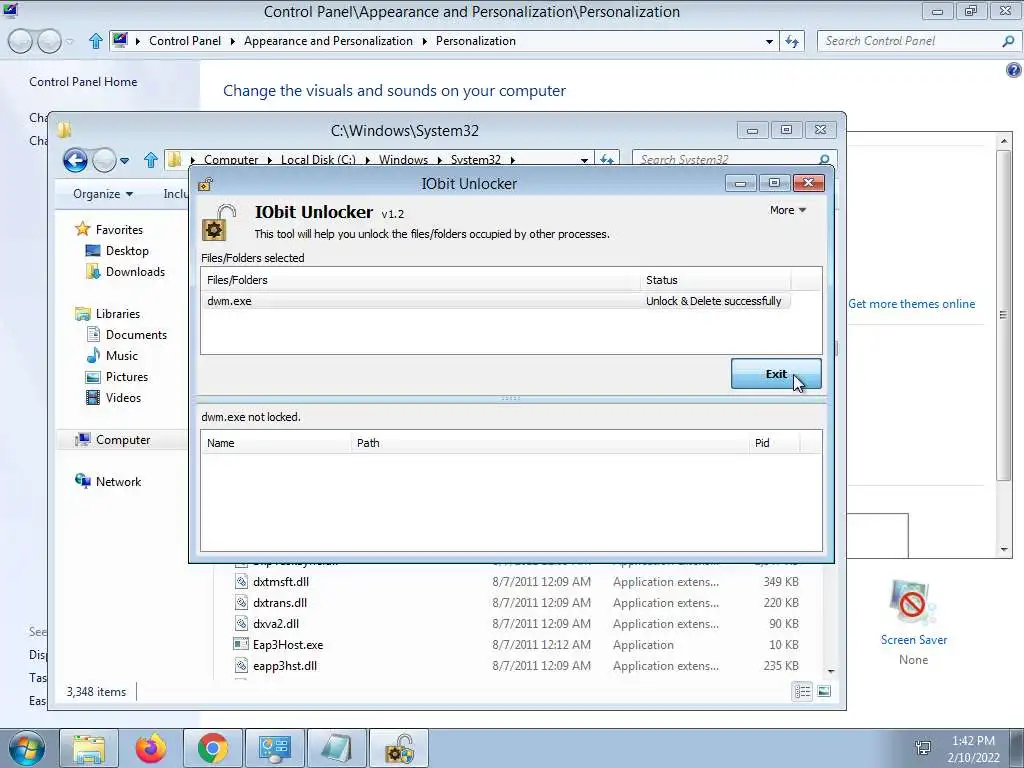Open the recent locations dropdown in the System32 window
This screenshot has height=768, width=1024.
point(124,160)
